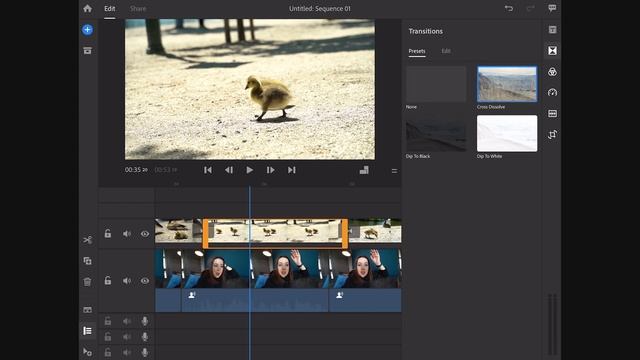Open the Transitions panel icon

[552, 51]
